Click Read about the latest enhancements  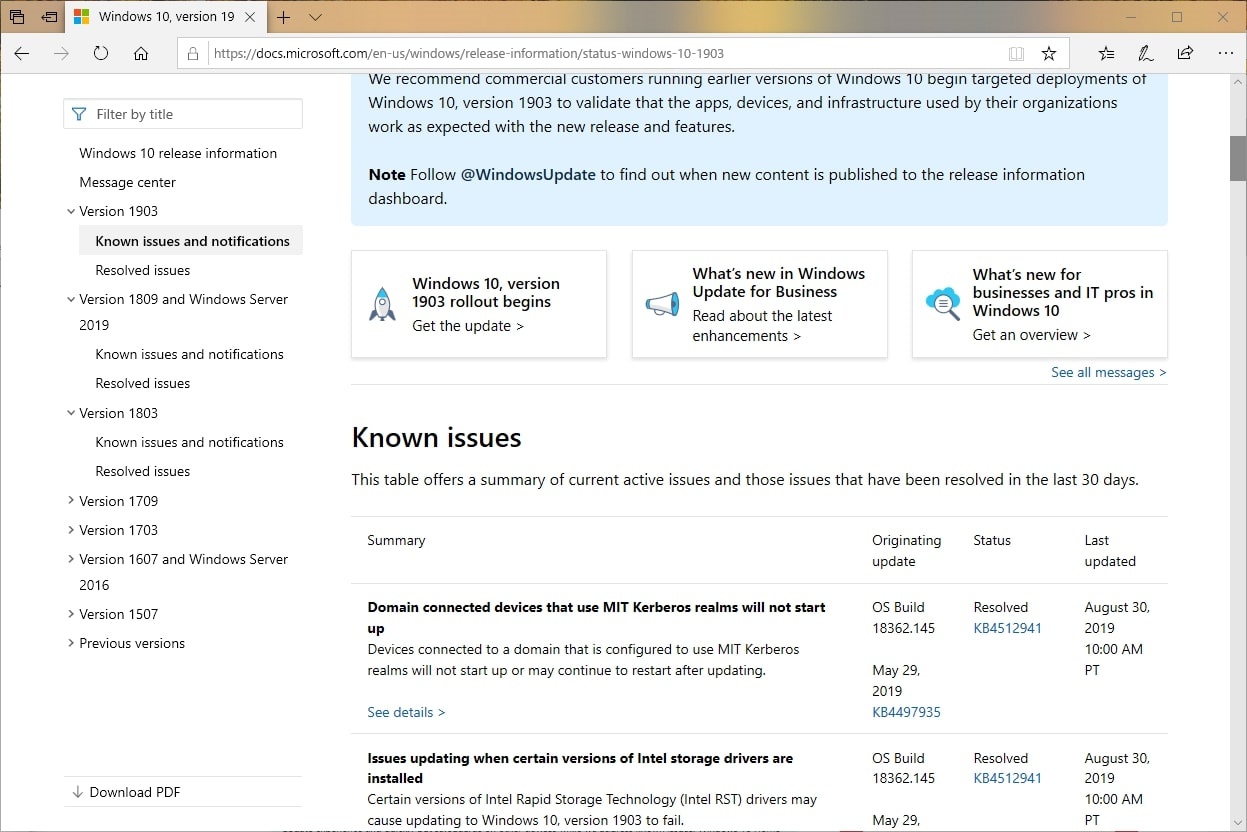pos(763,326)
